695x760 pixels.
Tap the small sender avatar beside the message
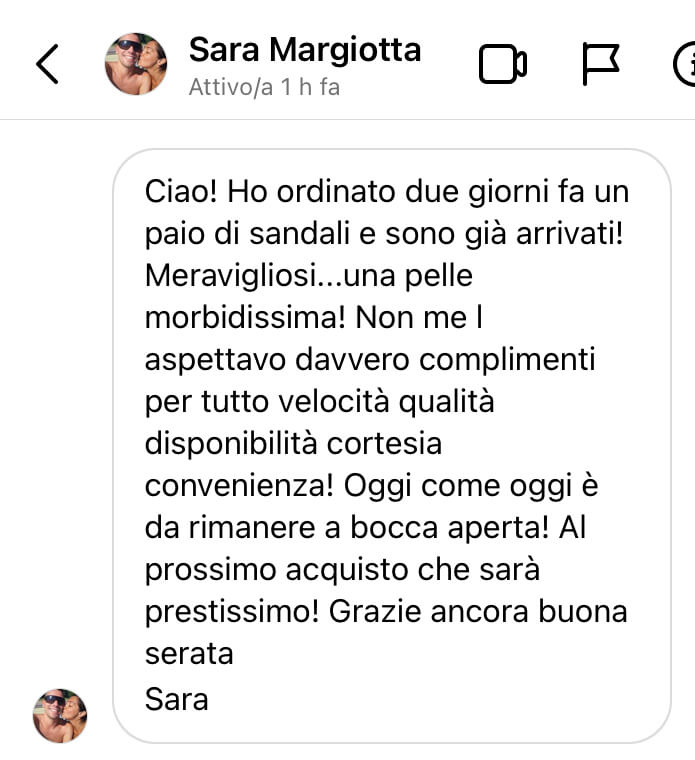(60, 716)
